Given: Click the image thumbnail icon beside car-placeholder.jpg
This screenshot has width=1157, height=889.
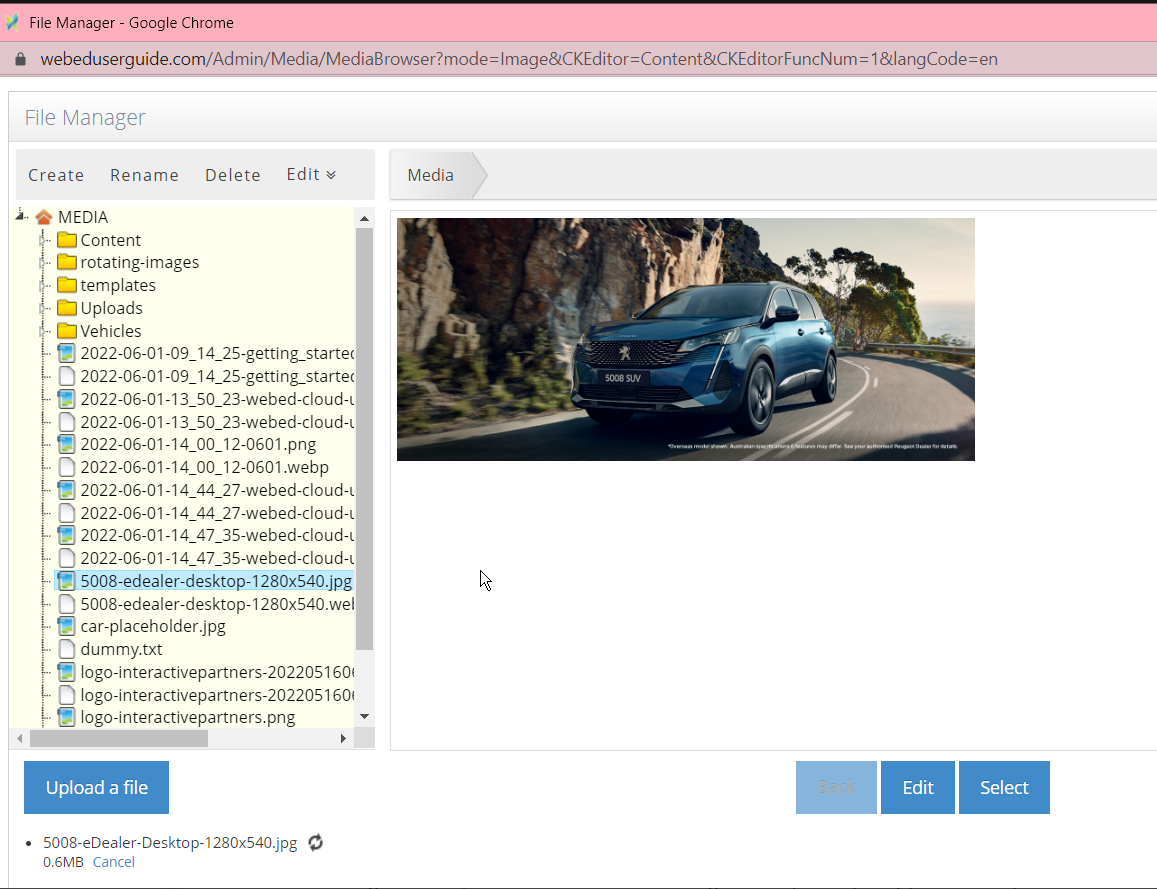Looking at the screenshot, I should 65,626.
